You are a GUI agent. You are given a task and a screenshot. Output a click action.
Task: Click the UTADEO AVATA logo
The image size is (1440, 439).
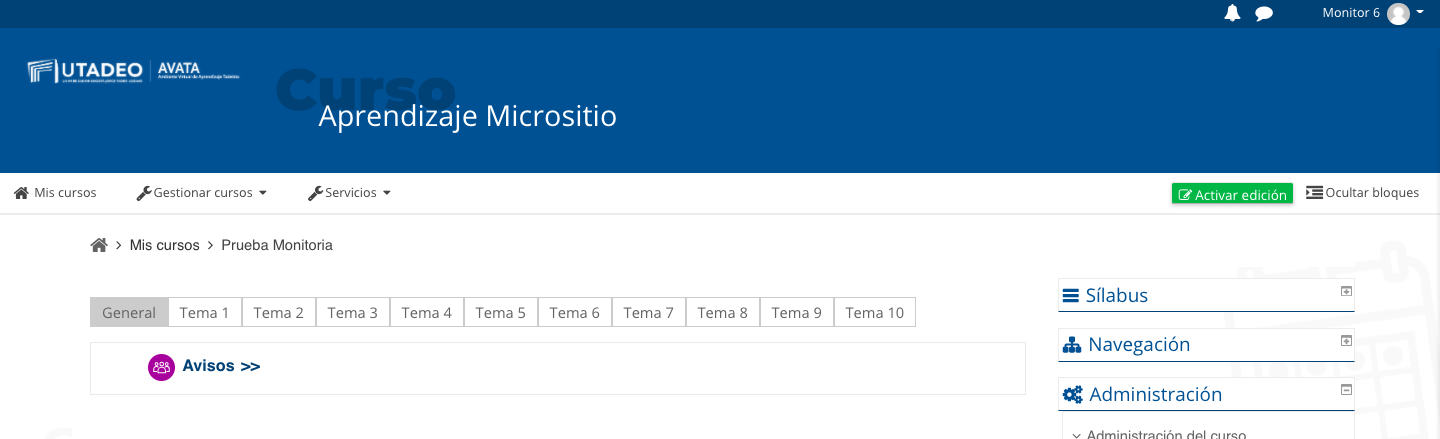pyautogui.click(x=133, y=71)
